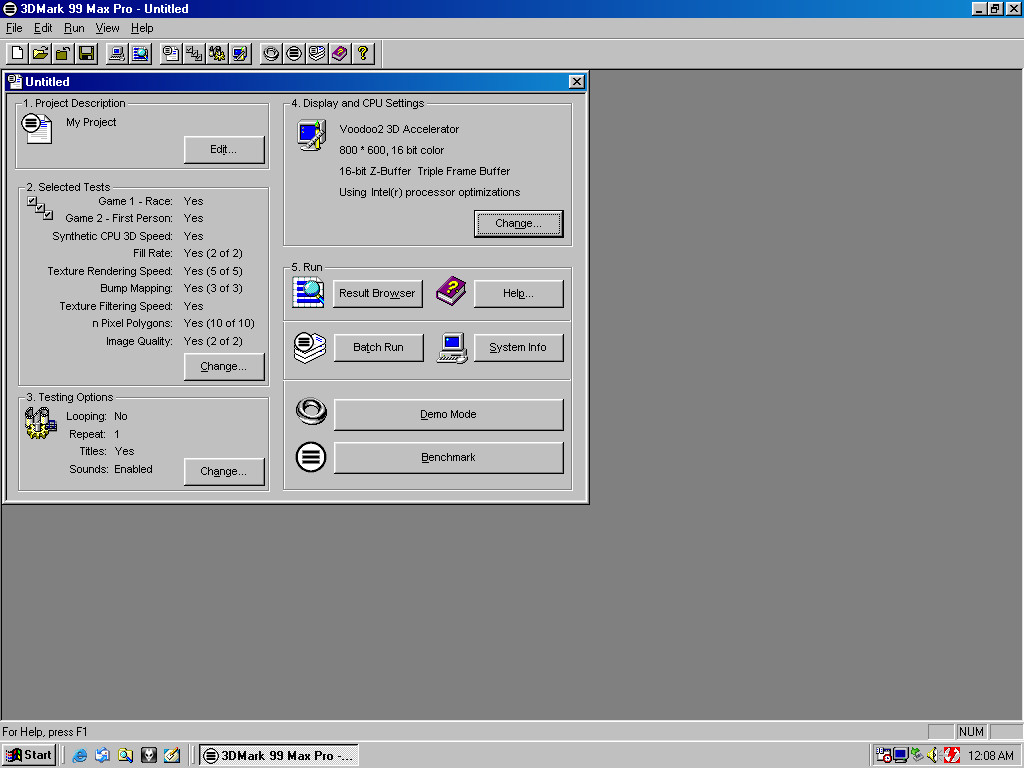Click Change... in Testing Options
The height and width of the screenshot is (768, 1024).
click(x=224, y=472)
